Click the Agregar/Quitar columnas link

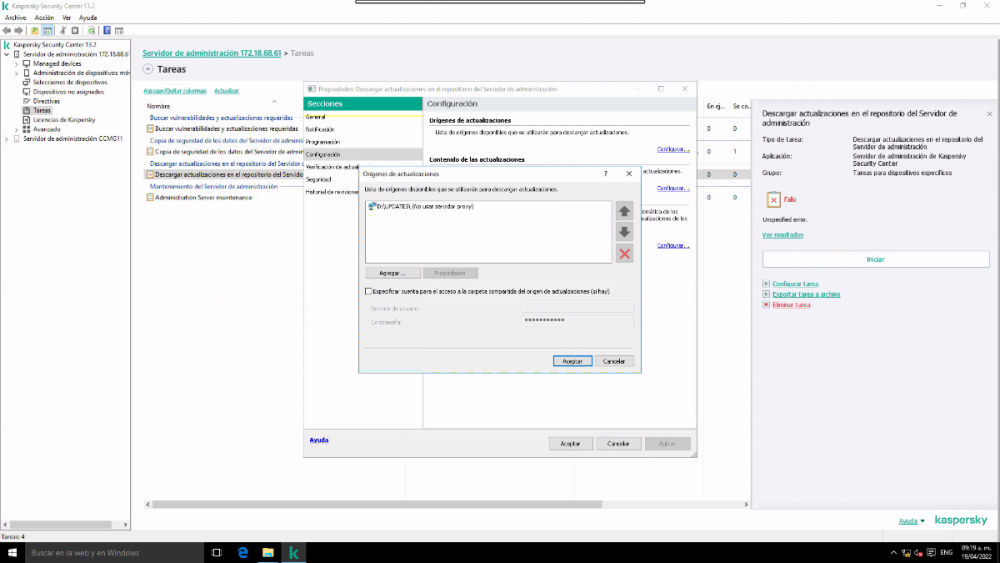[x=175, y=91]
